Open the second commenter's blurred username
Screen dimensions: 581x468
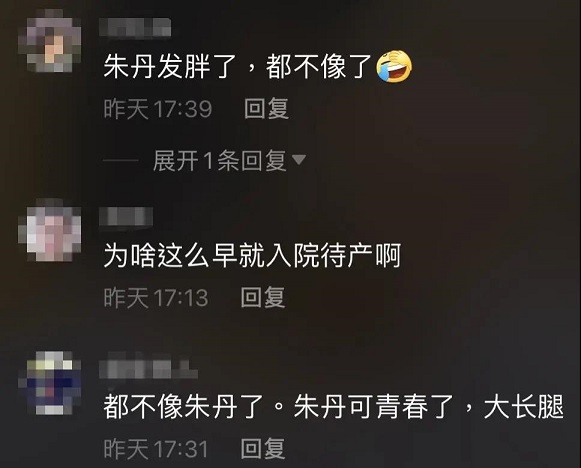(x=126, y=216)
